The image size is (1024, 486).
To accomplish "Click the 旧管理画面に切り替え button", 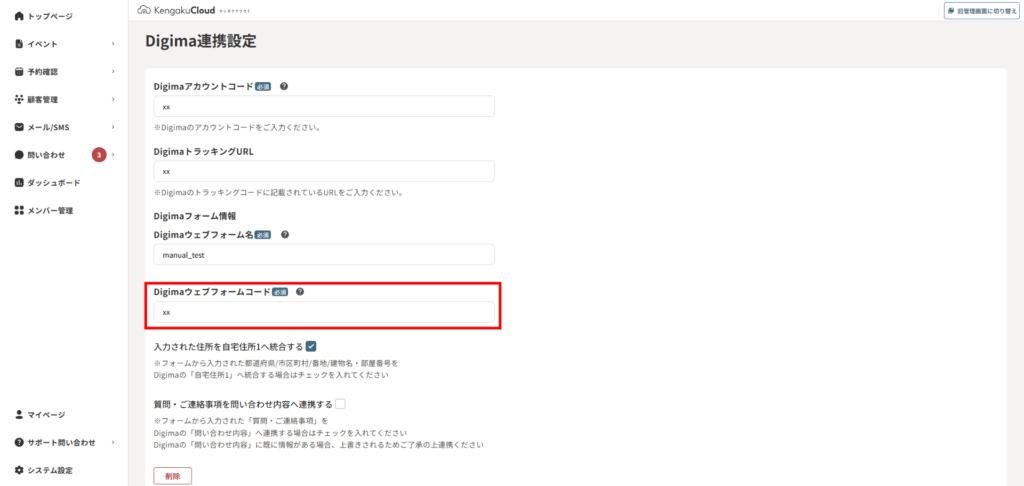I will [982, 11].
